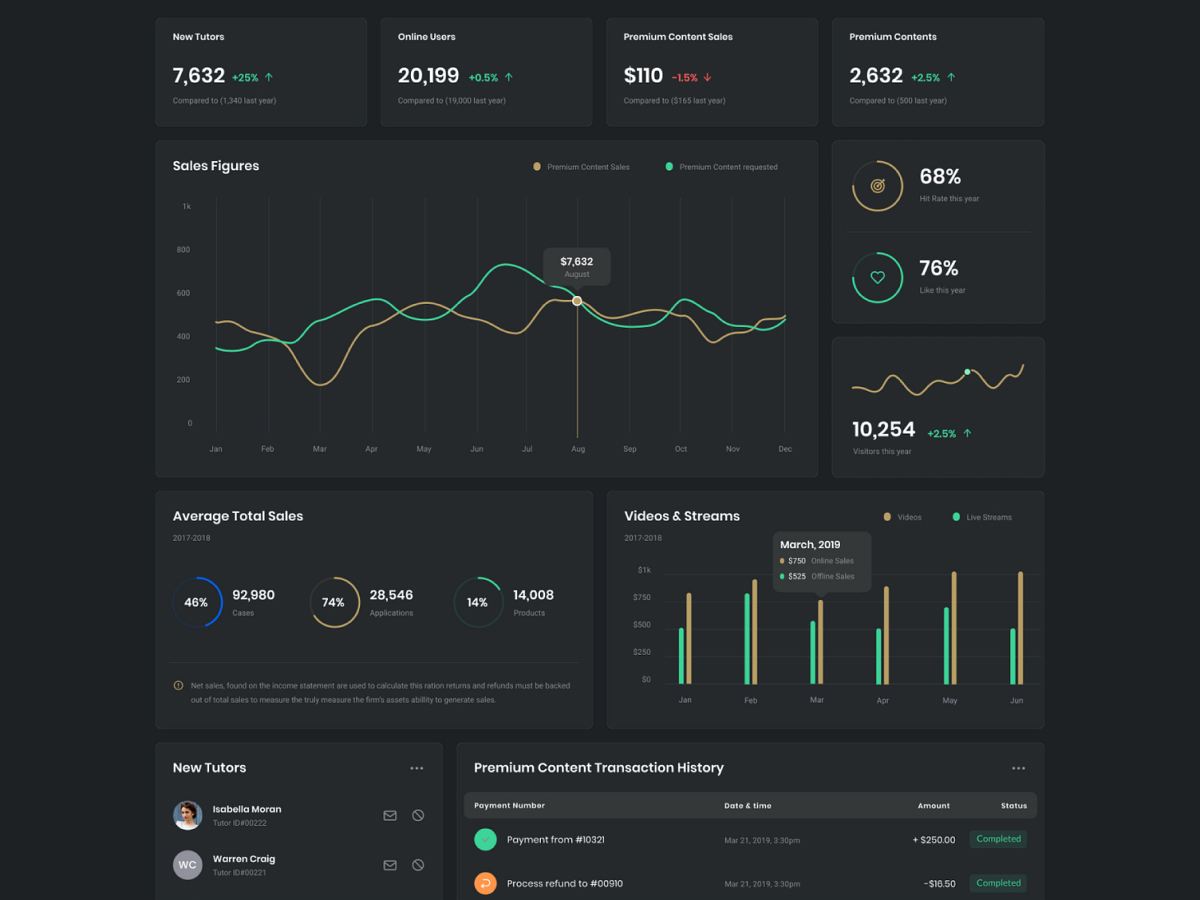Click the Payment from #10321 row text
Screen dimensions: 1200x900
tap(555, 840)
